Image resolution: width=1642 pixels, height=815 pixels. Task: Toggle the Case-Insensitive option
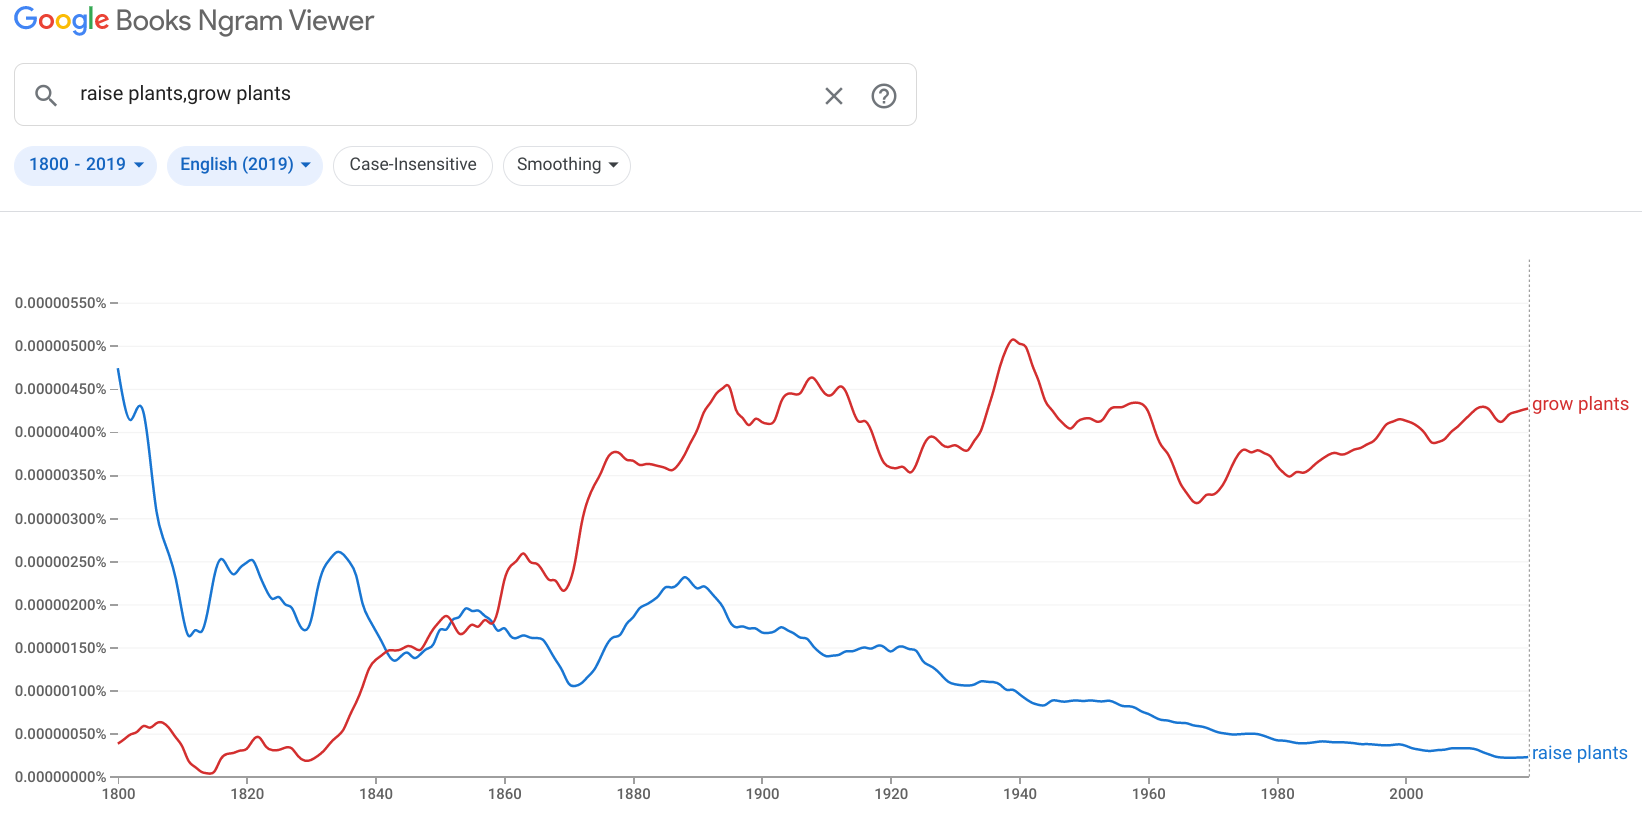(413, 165)
